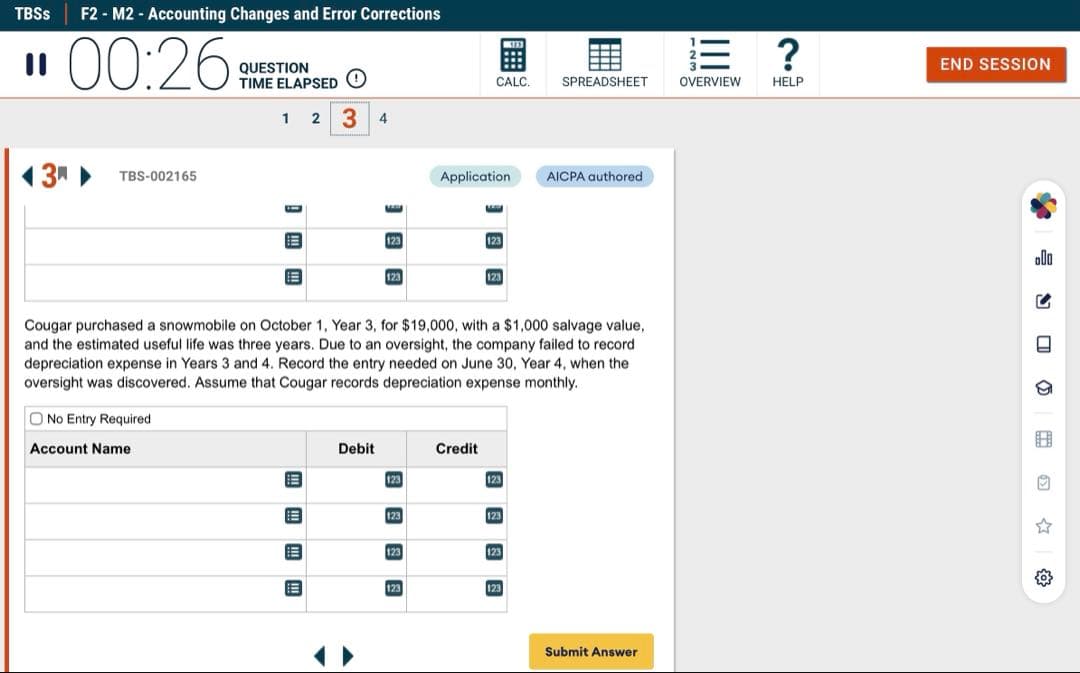Click the first row Debit amount field
Screen dimensions: 1080x673
356,480
